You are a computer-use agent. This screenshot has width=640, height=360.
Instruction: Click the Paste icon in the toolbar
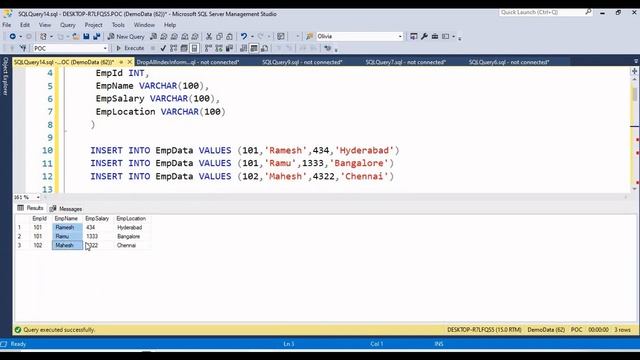[x=229, y=36]
